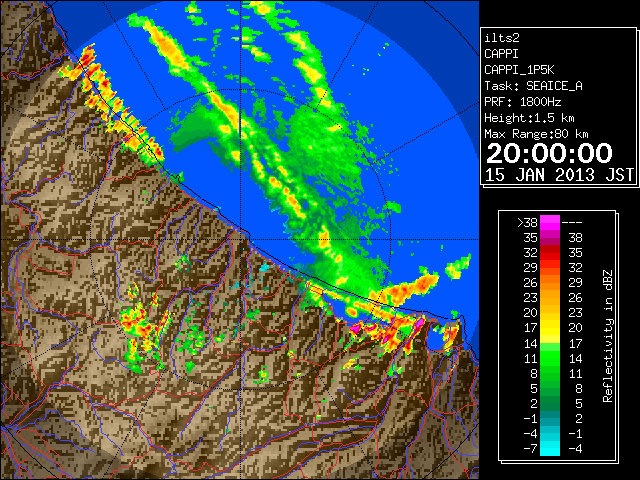Click the '---' legend upper bound text

(x=572, y=223)
